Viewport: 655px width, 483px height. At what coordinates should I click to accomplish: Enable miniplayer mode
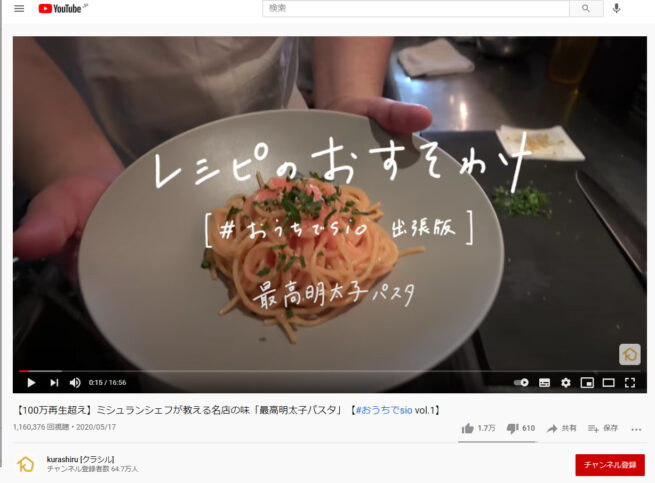[587, 382]
